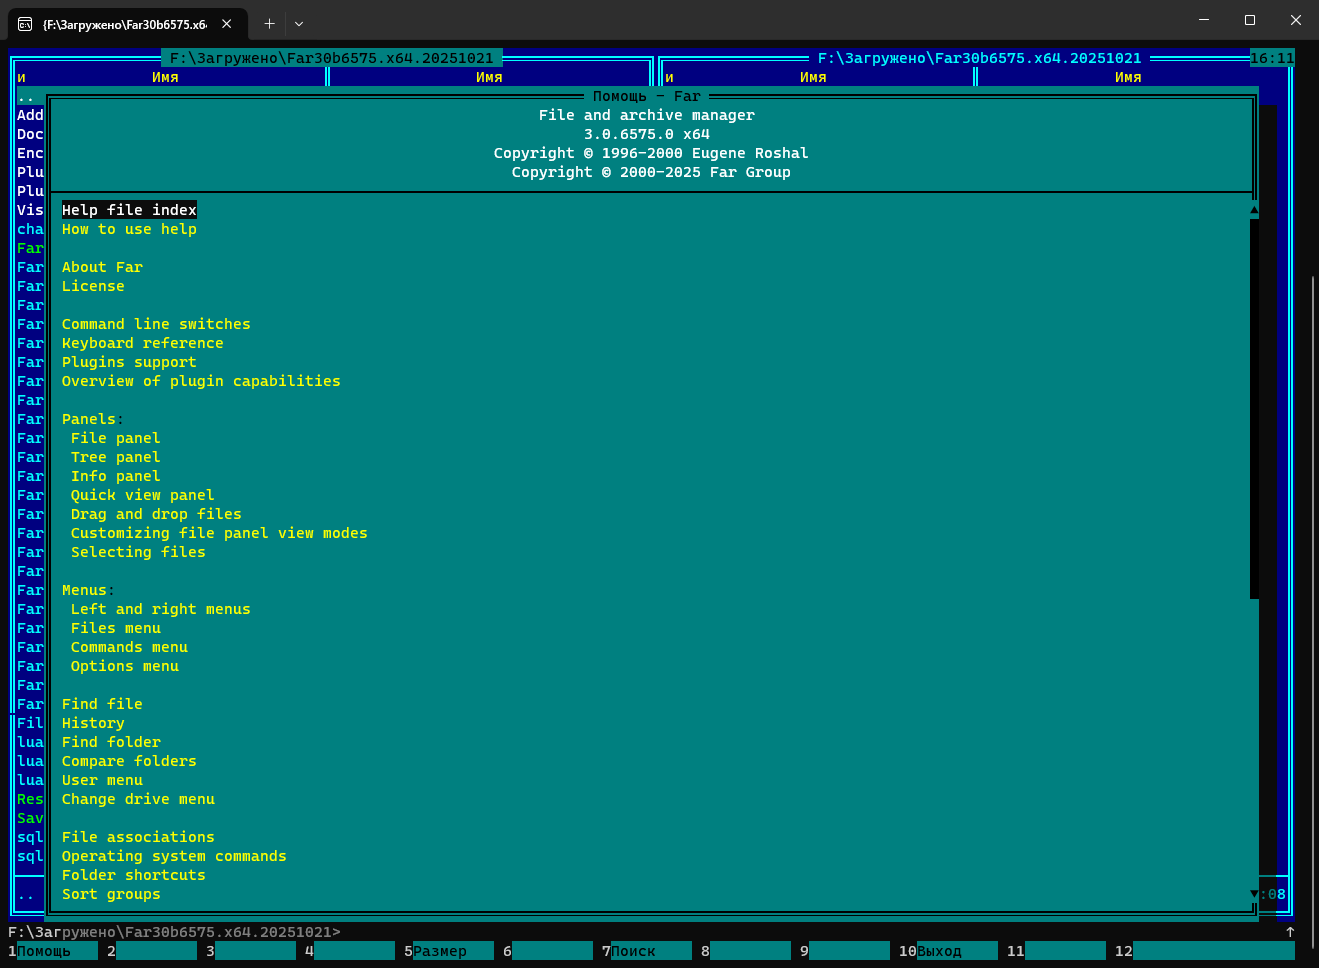This screenshot has width=1319, height=968.
Task: Open the 'Compare folders' help topic
Action: [x=129, y=761]
